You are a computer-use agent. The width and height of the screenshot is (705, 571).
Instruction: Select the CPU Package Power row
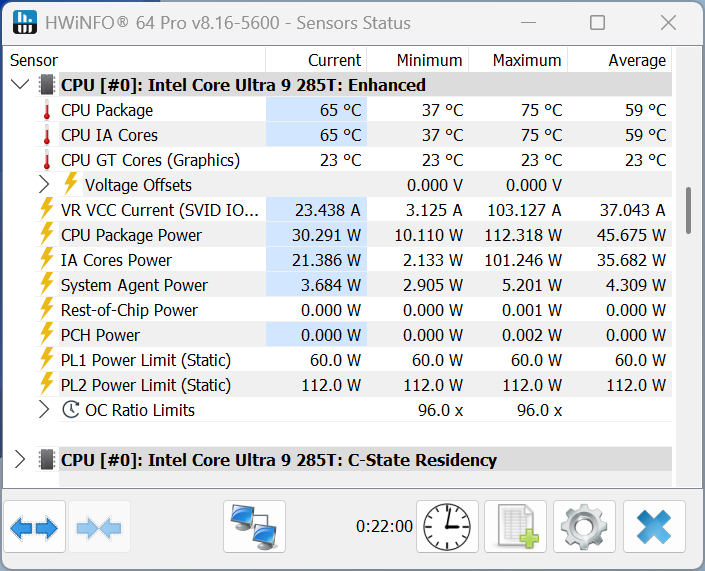[131, 235]
